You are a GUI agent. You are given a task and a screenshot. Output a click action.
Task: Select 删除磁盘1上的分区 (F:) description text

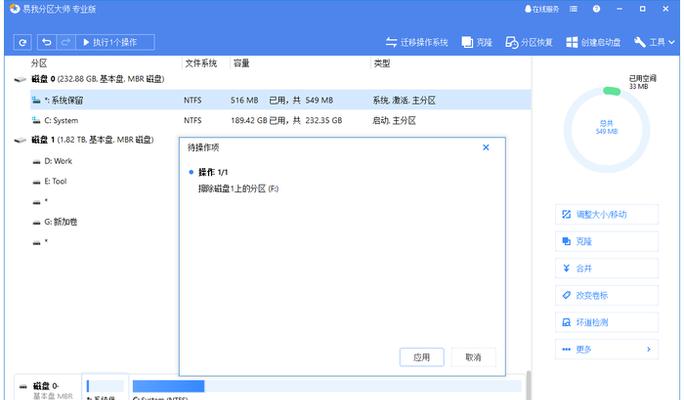[238, 188]
